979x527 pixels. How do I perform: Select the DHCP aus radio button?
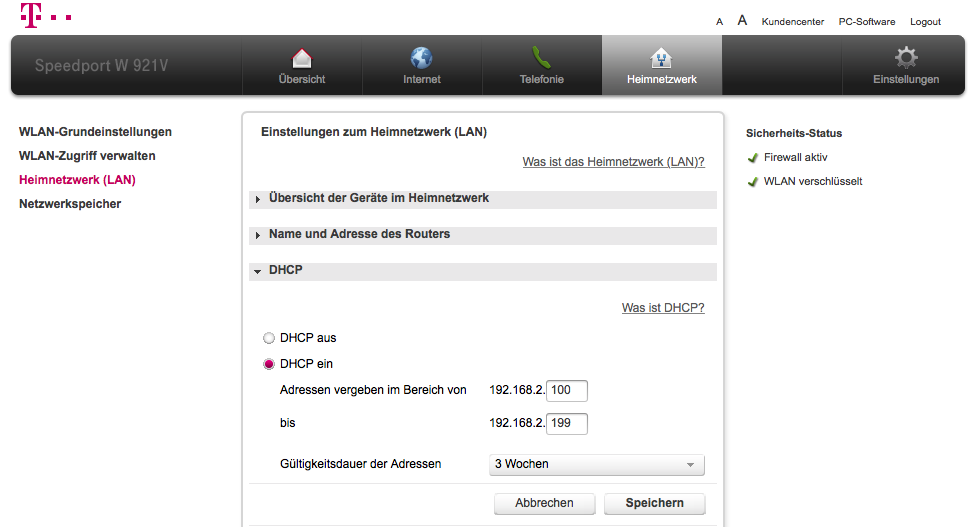pyautogui.click(x=268, y=338)
